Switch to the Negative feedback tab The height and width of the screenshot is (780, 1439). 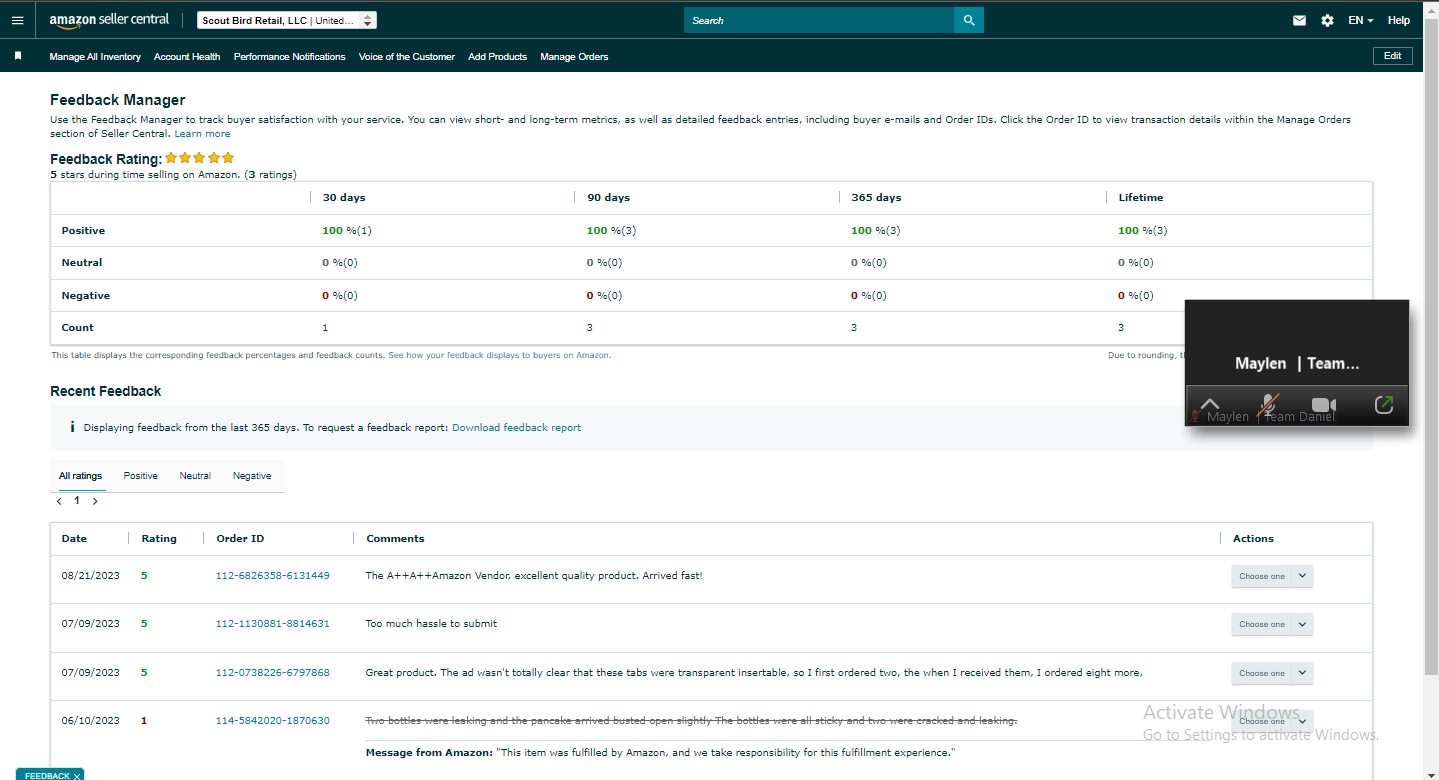[252, 476]
